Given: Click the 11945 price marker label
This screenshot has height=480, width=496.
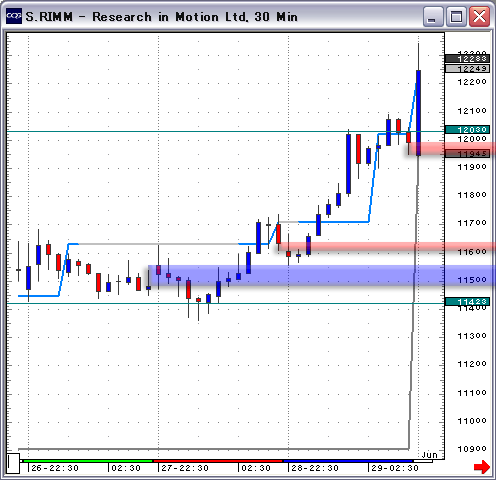Looking at the screenshot, I should tap(467, 154).
